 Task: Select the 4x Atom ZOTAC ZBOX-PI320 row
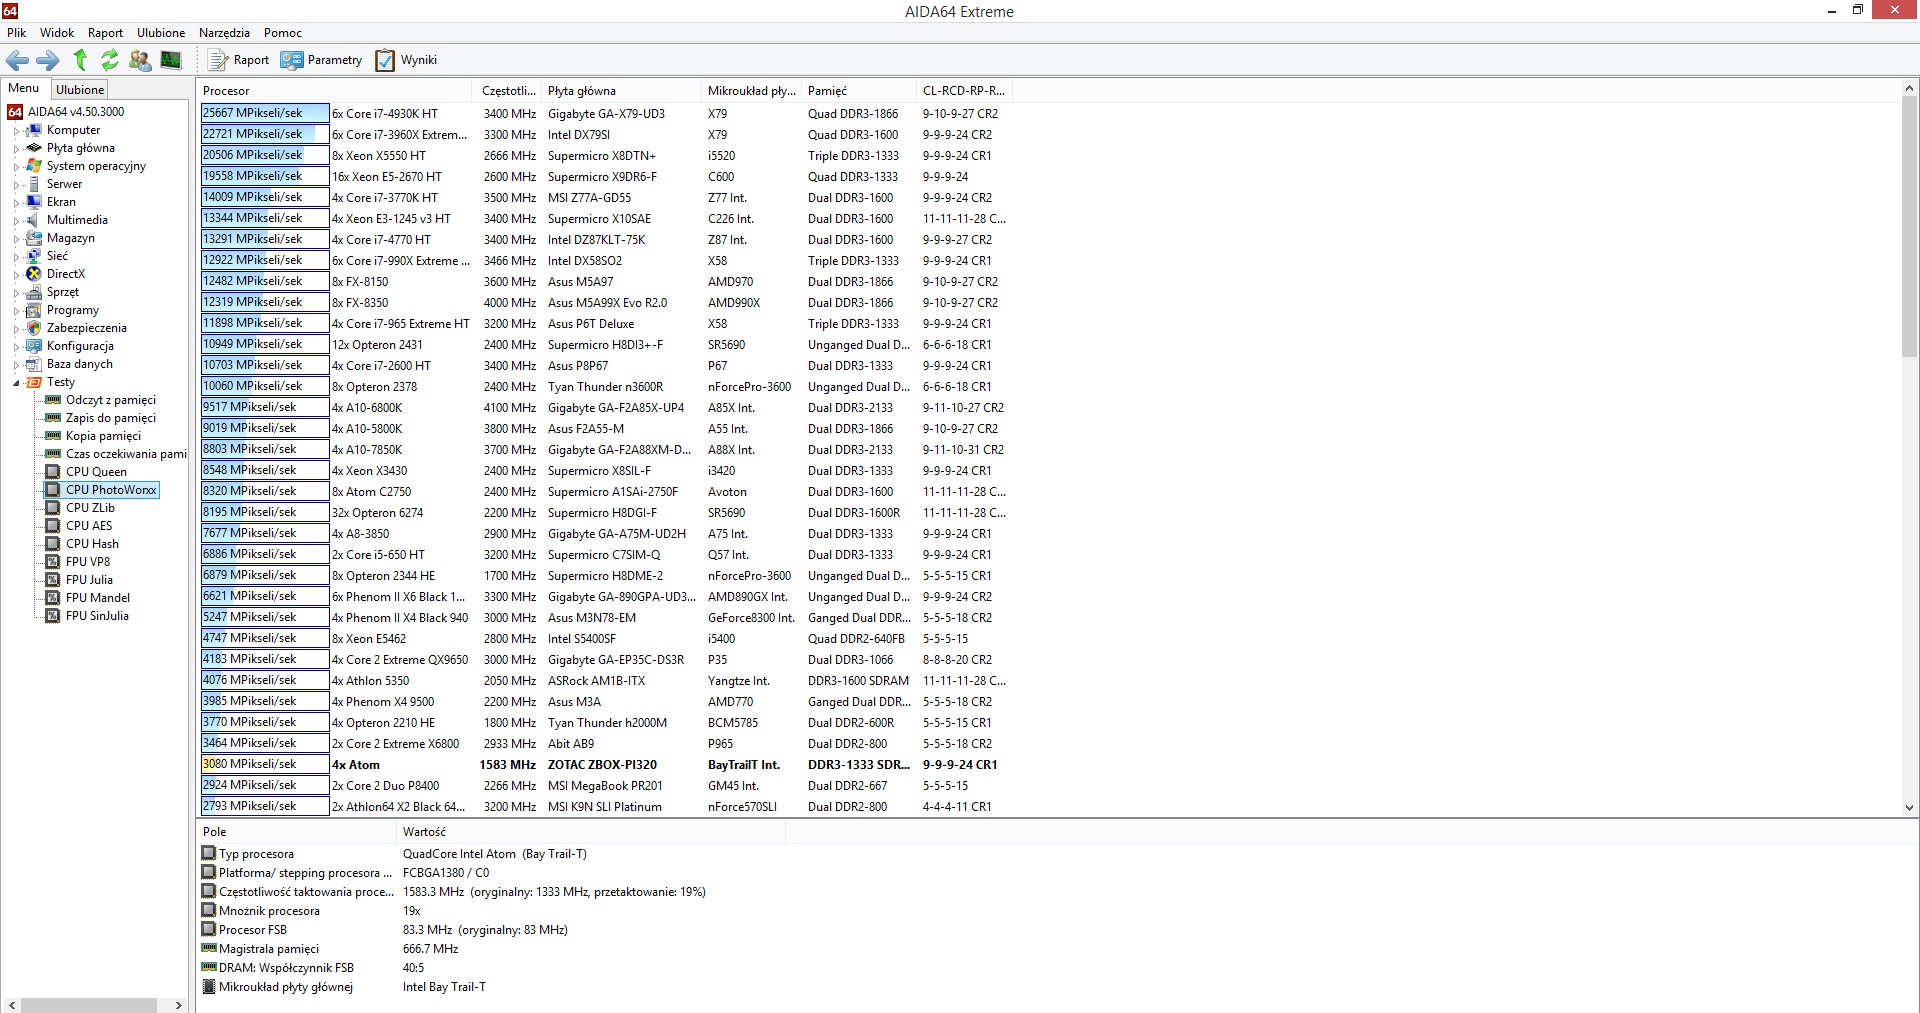pos(605,765)
